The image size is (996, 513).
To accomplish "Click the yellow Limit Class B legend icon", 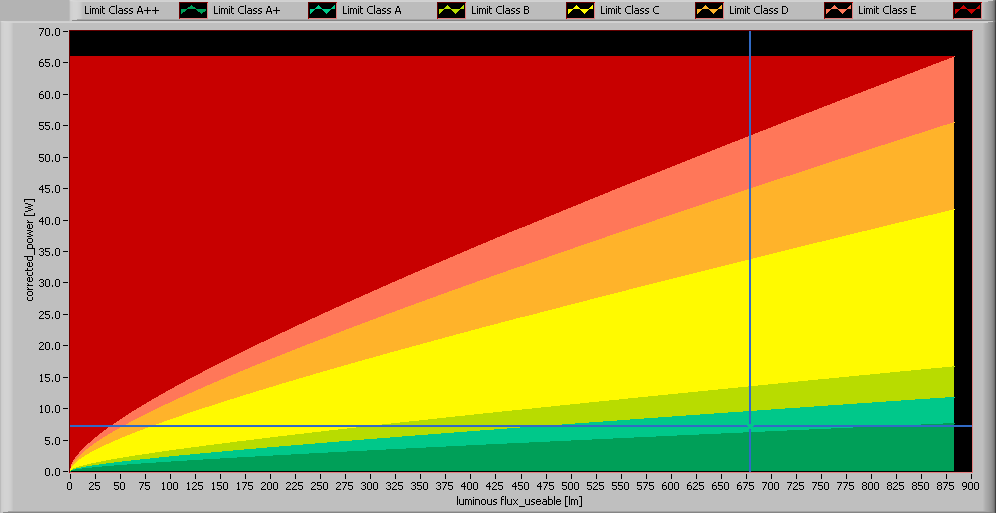I will pyautogui.click(x=580, y=11).
